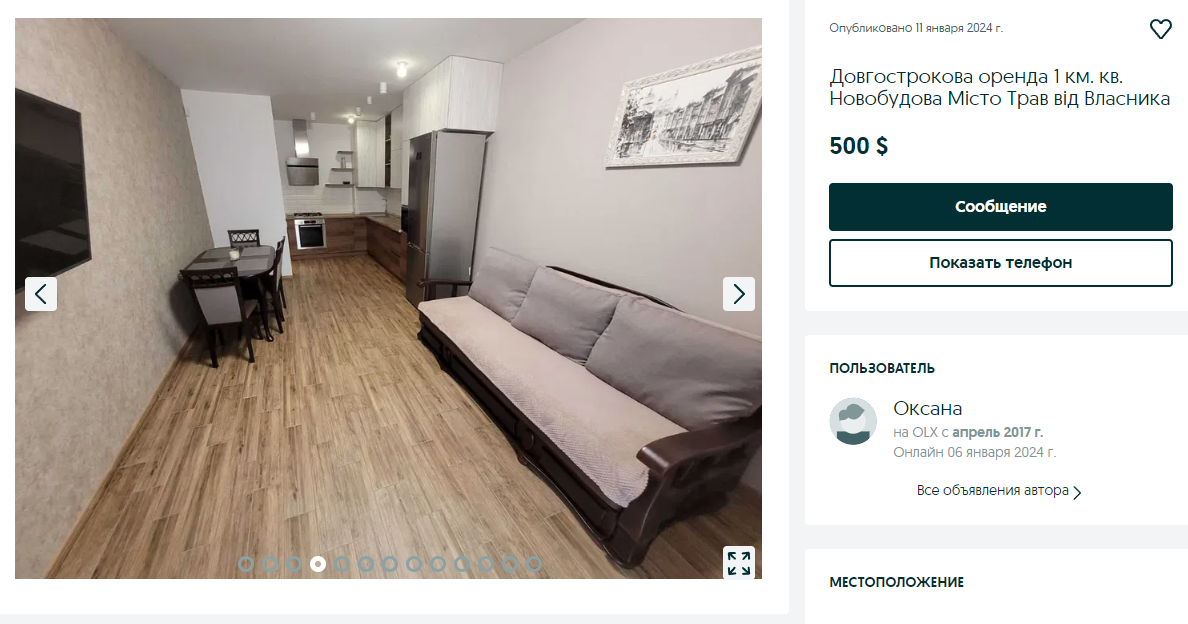The height and width of the screenshot is (624, 1188).
Task: Jump to seventh photo dot indicator
Action: [389, 564]
